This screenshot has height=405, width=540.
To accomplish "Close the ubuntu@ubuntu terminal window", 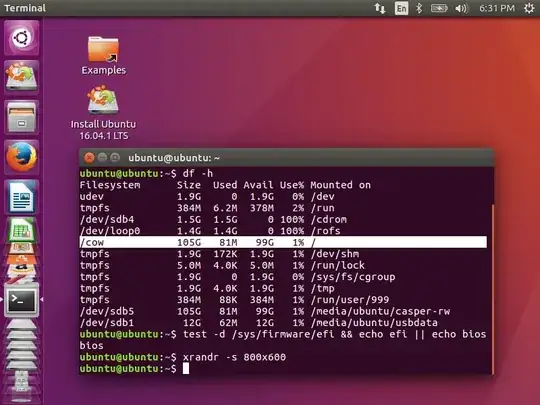I will click(89, 158).
